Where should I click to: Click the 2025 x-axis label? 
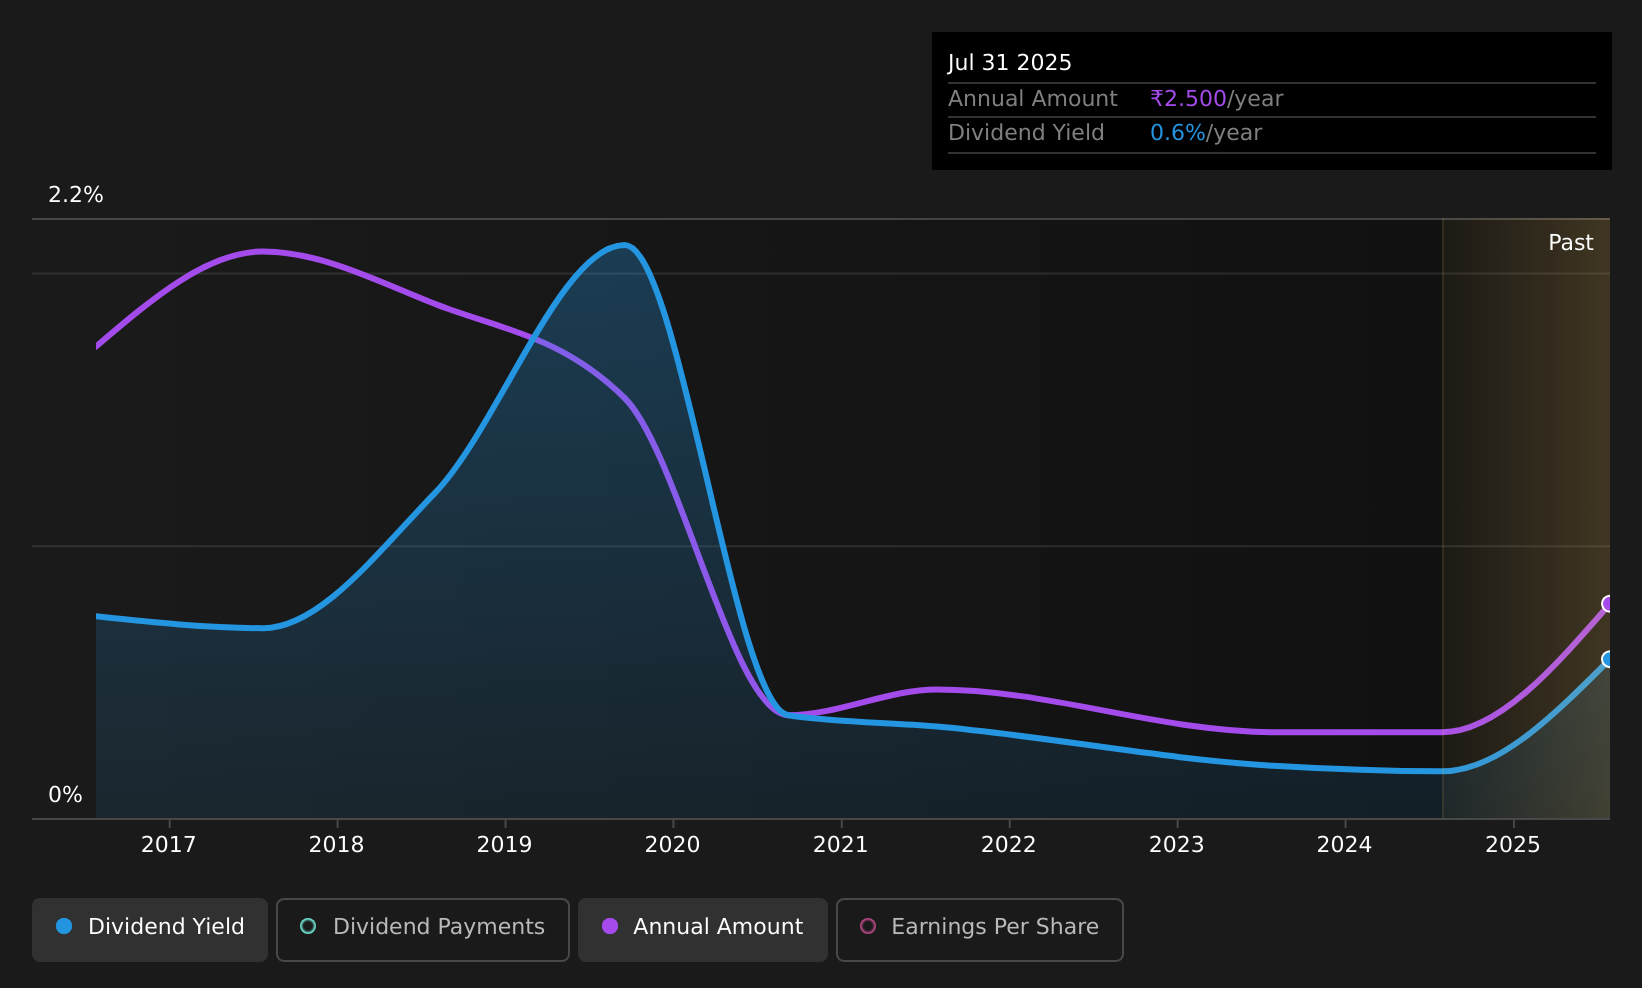coord(1513,845)
